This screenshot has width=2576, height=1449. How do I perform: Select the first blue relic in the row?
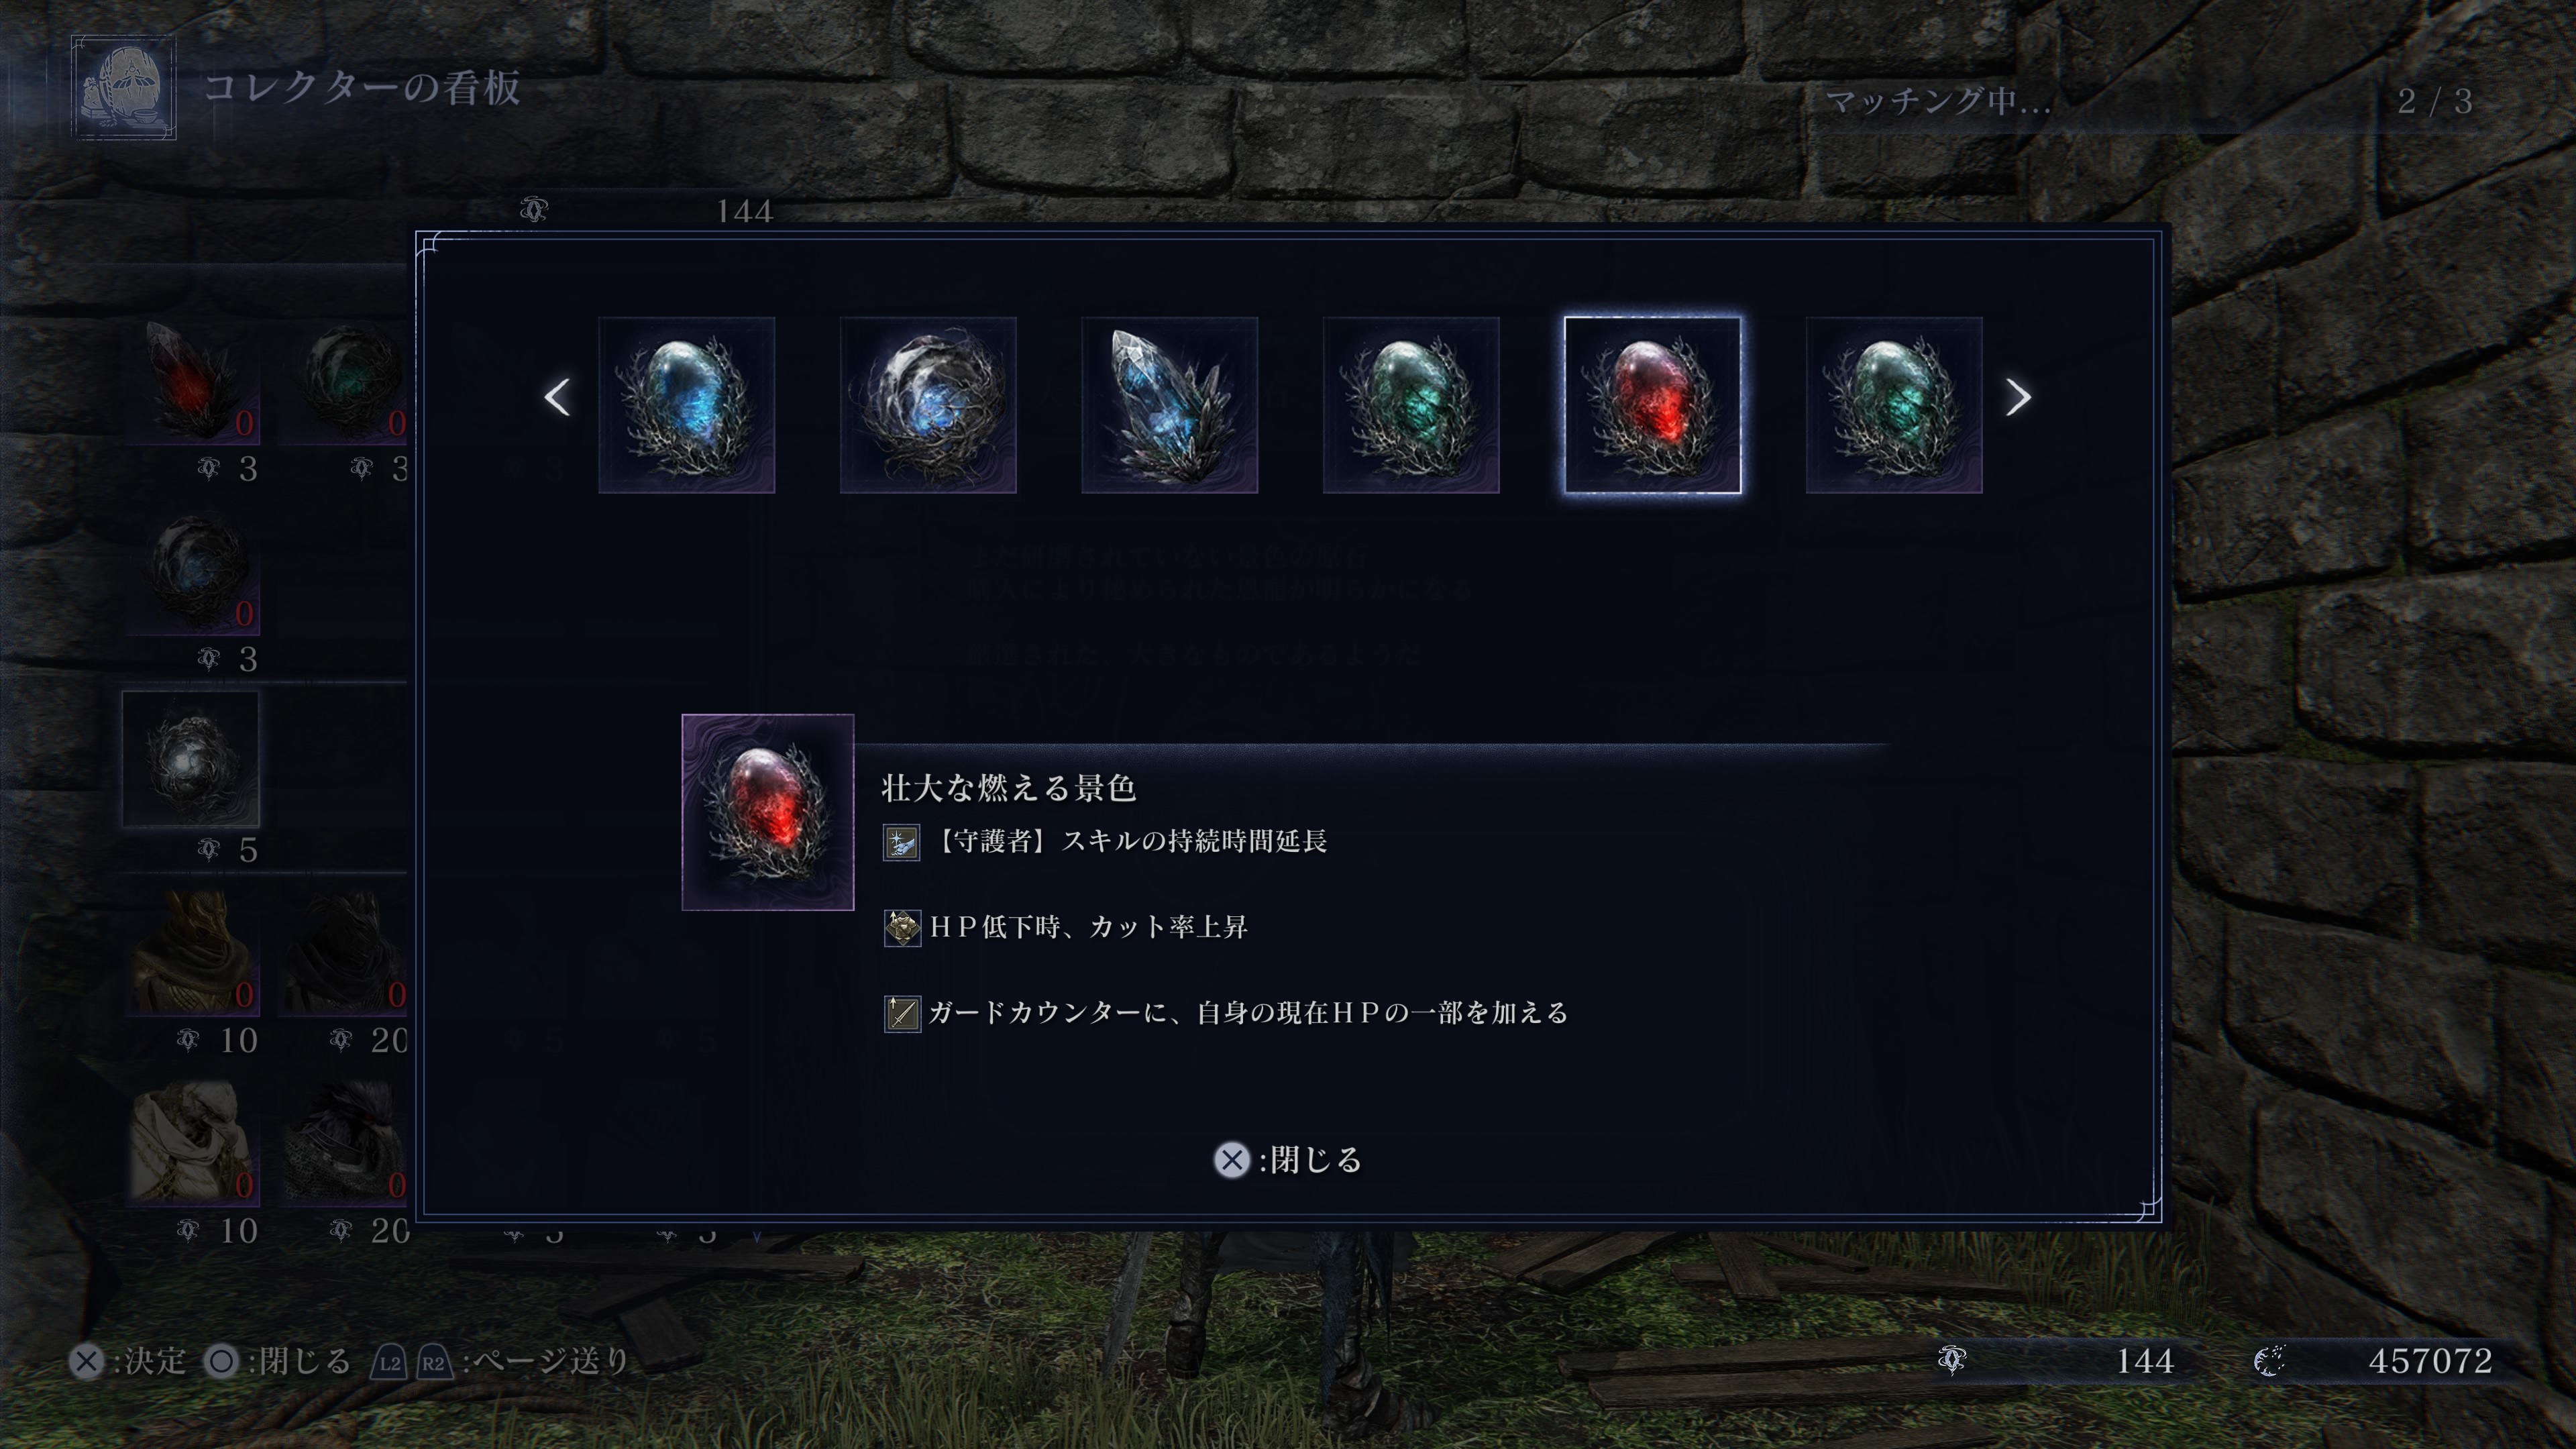pos(686,405)
